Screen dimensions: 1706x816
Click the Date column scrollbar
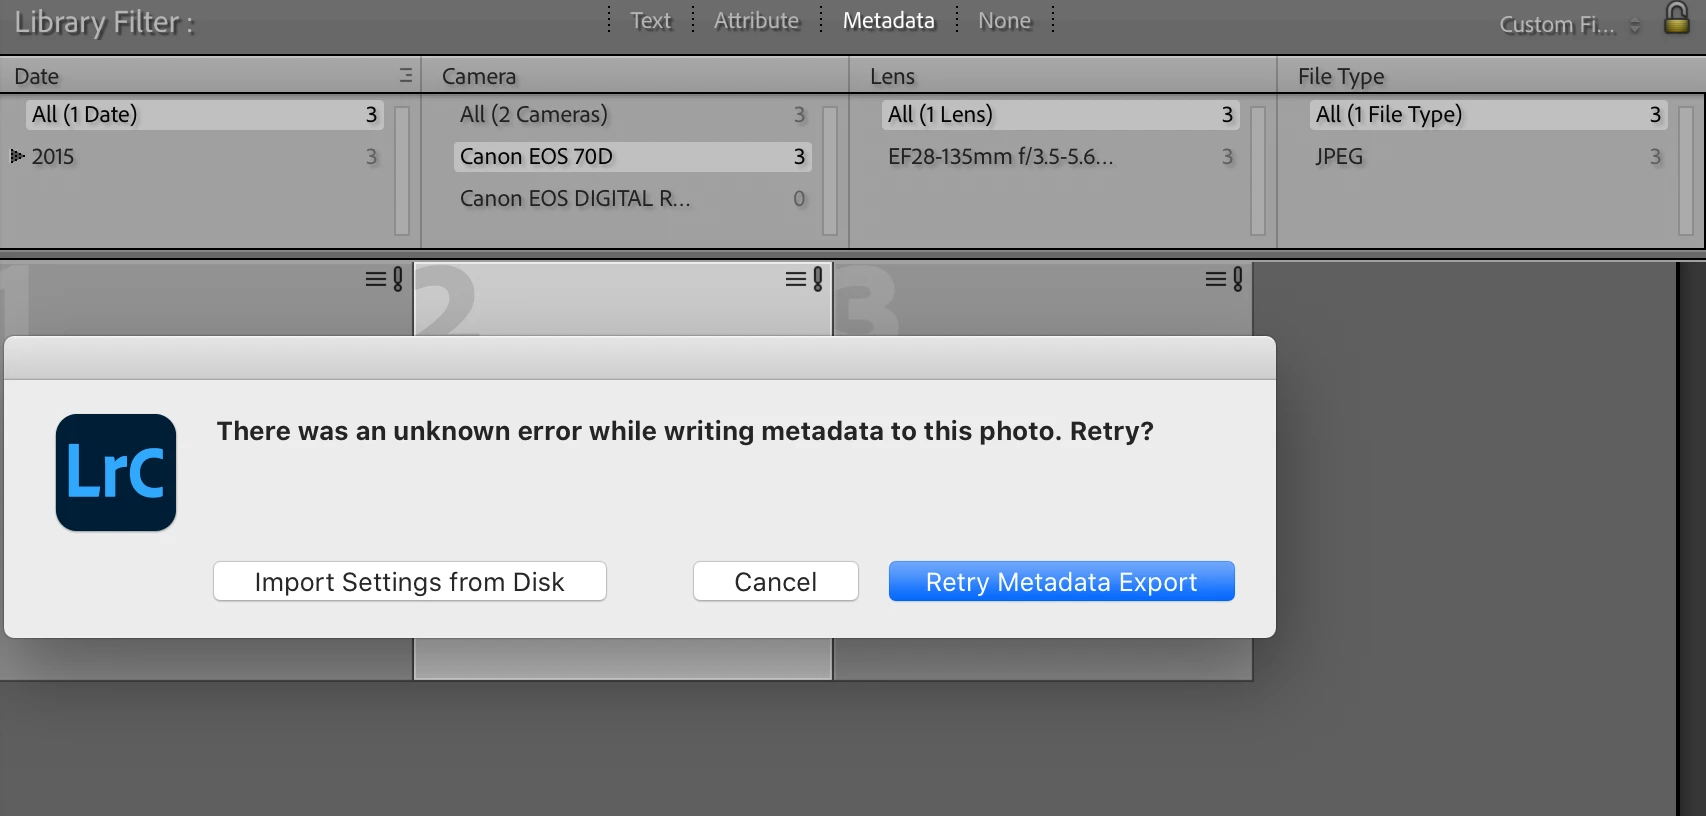pyautogui.click(x=402, y=170)
